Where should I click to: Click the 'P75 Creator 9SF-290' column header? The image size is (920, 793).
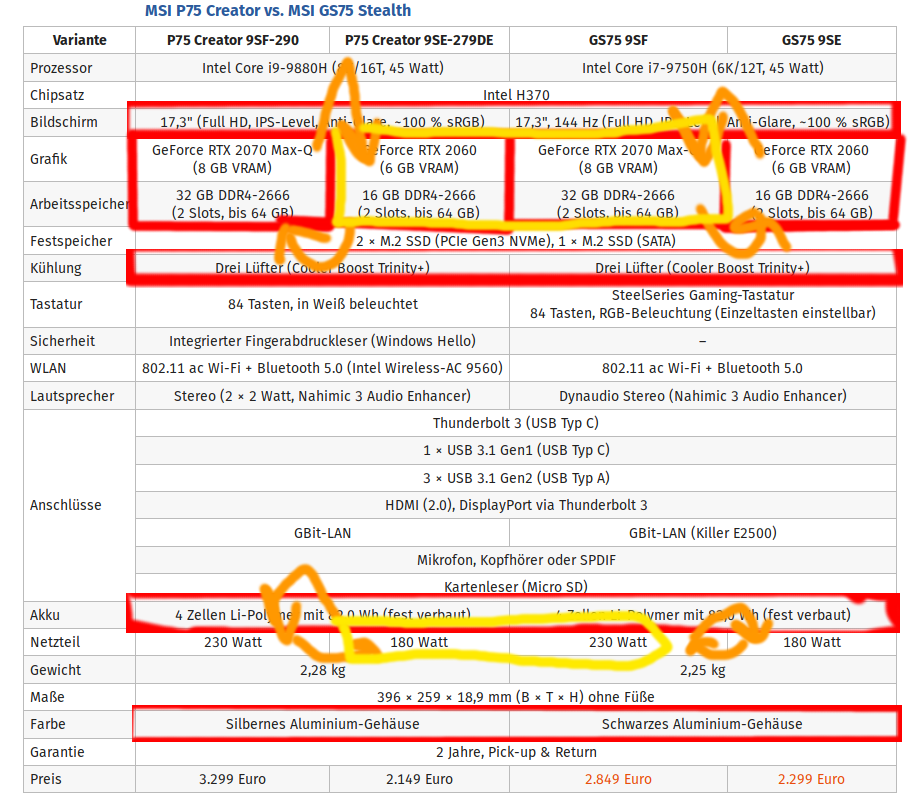click(232, 40)
